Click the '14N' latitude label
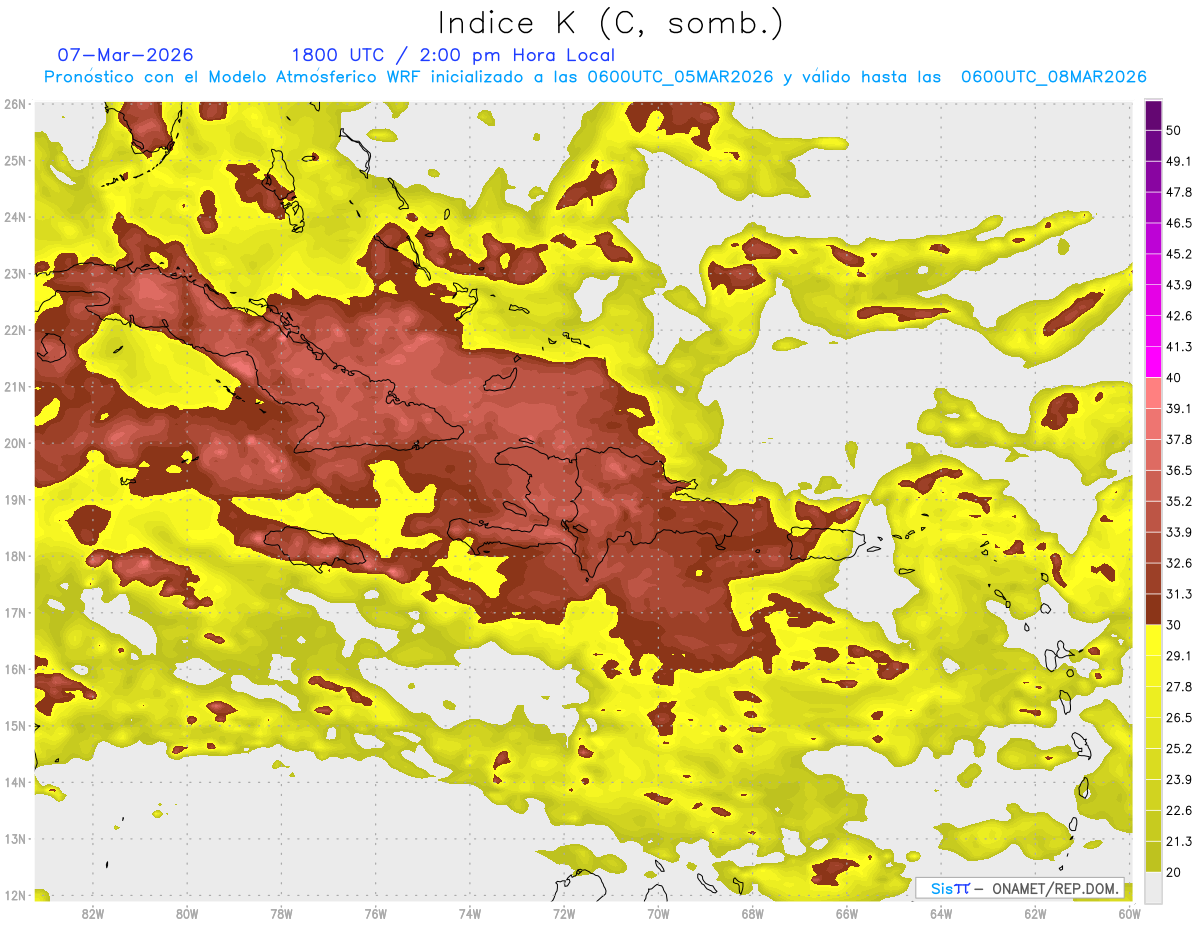The height and width of the screenshot is (927, 1200). (x=15, y=782)
